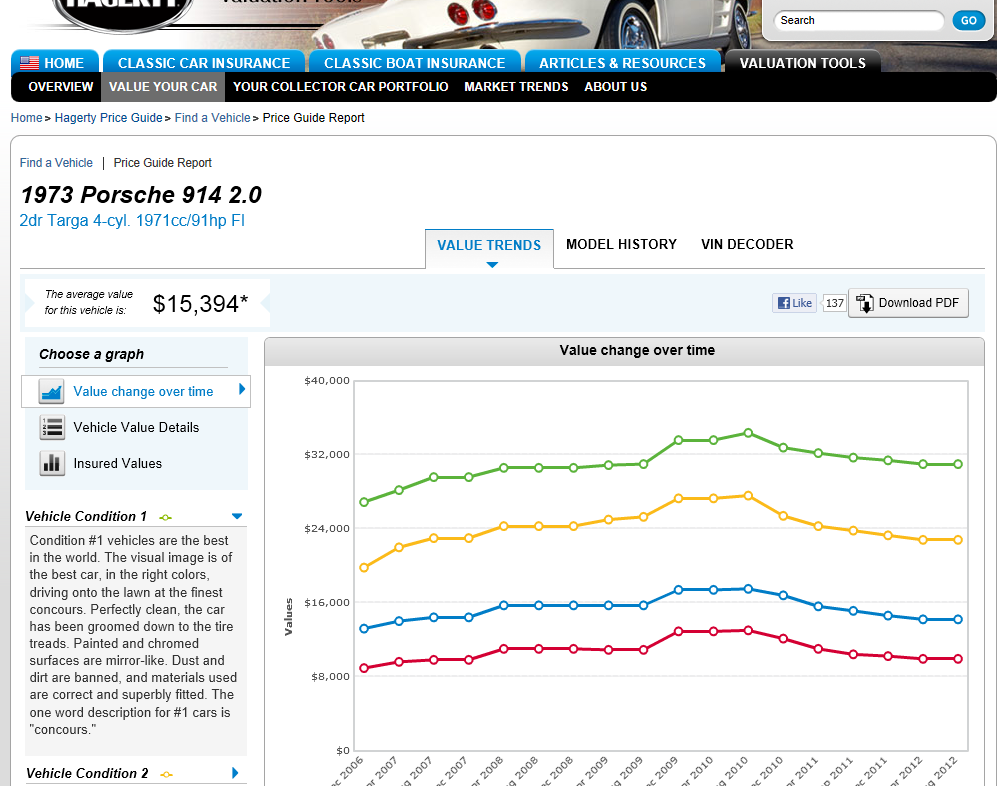Click arrow next to Value change over time
Screen dimensions: 997x786
click(x=242, y=390)
